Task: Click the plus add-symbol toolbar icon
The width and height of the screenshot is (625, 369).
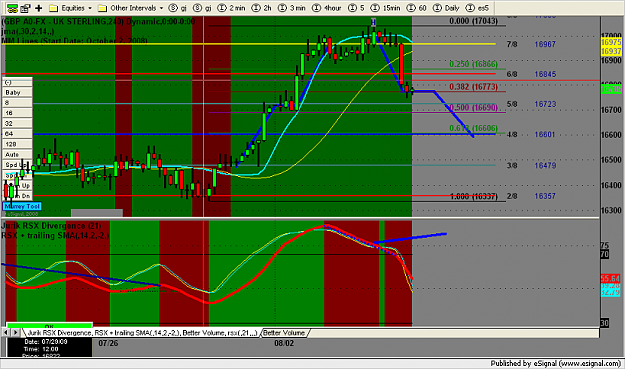Action: click(39, 8)
